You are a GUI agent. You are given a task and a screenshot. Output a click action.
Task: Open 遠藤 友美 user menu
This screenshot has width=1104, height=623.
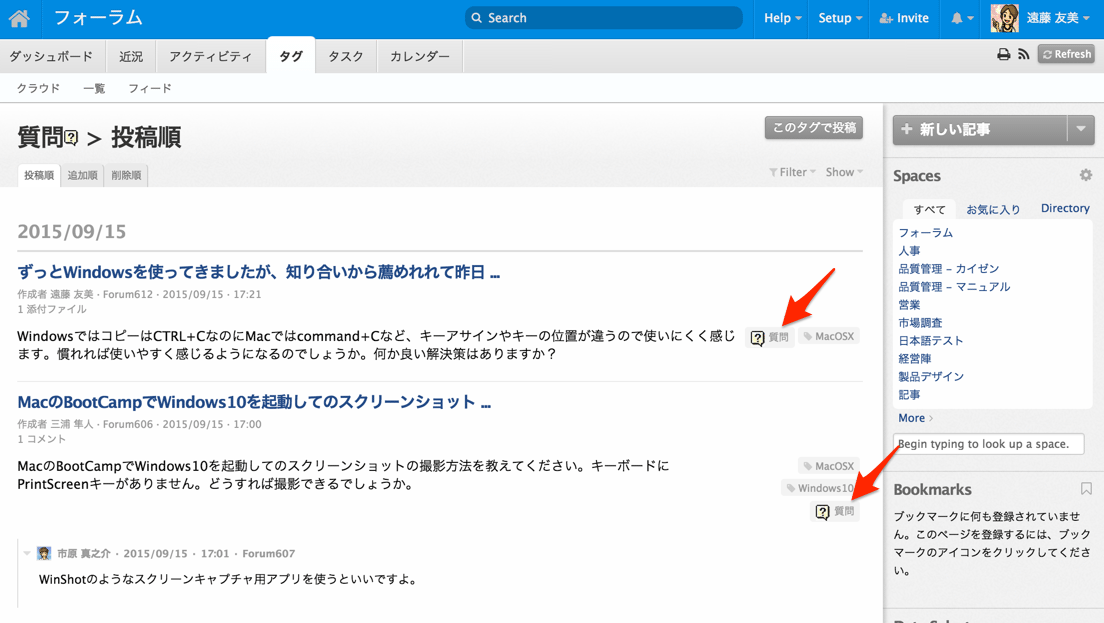(x=1058, y=18)
